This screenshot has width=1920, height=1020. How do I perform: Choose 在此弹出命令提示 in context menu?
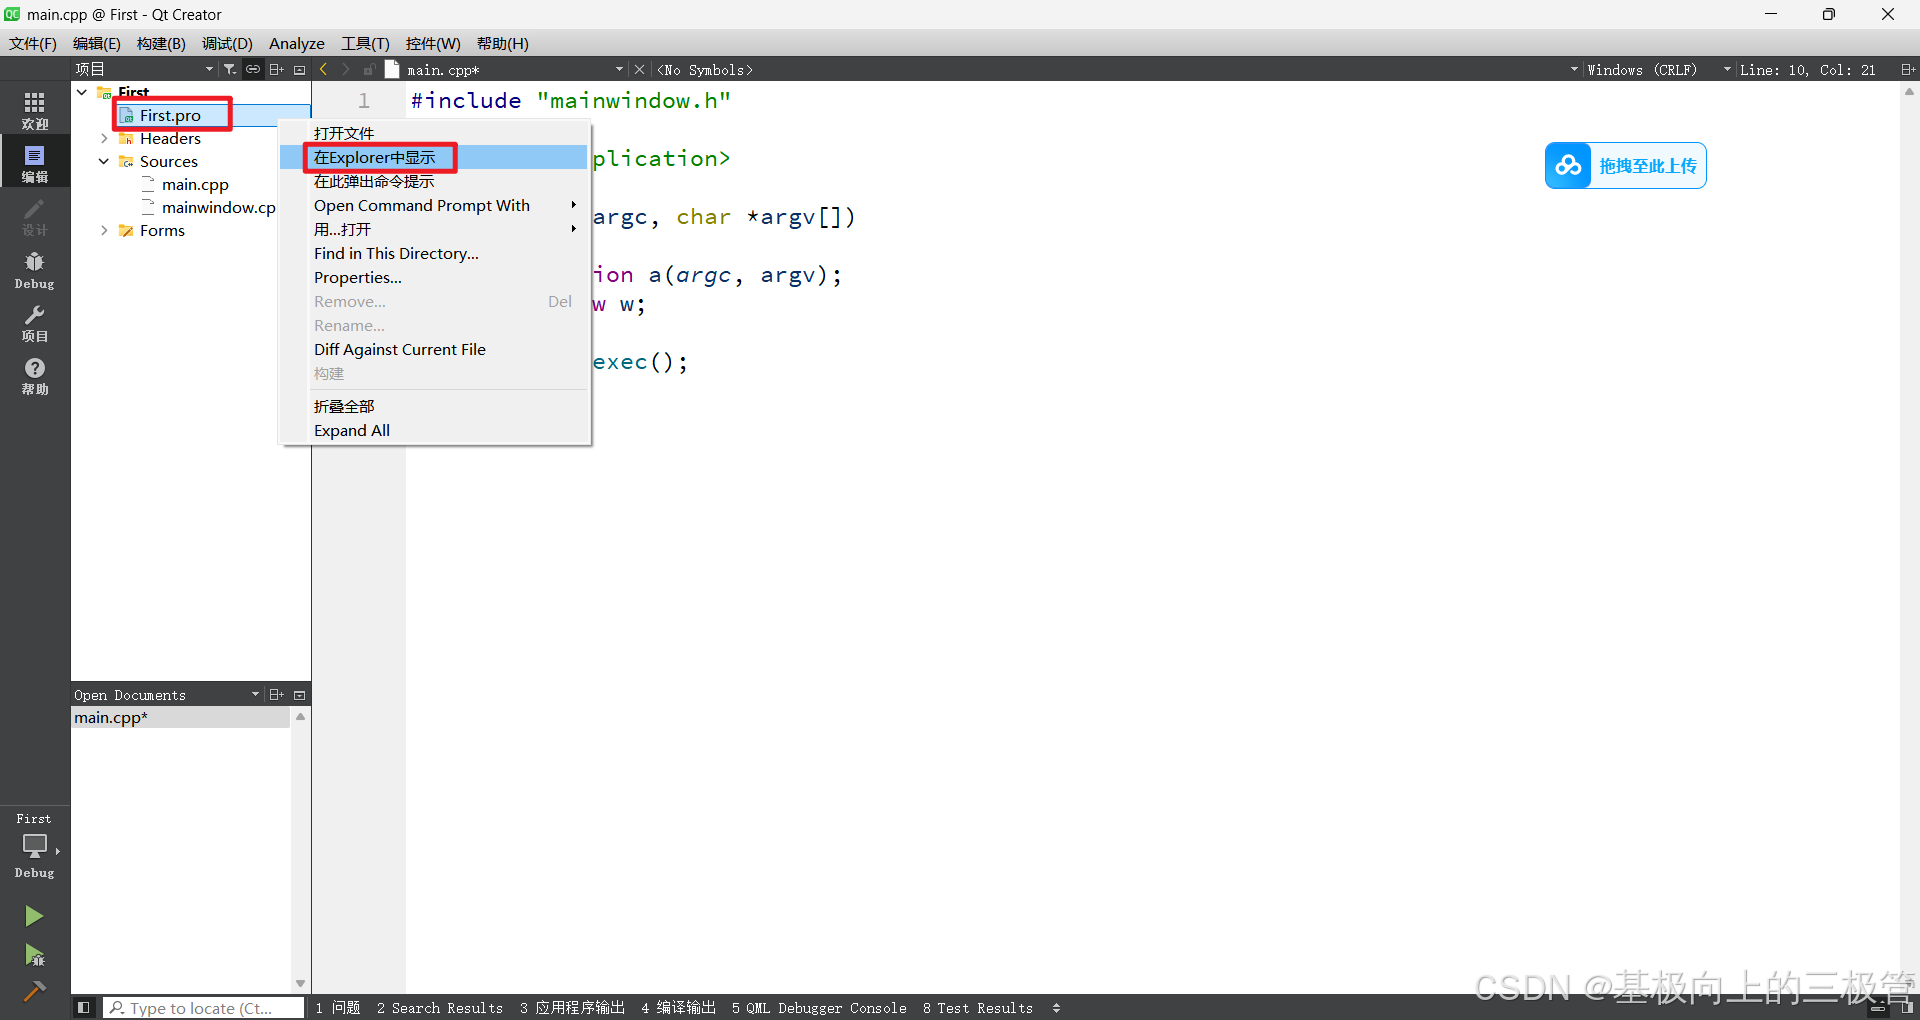[434, 181]
